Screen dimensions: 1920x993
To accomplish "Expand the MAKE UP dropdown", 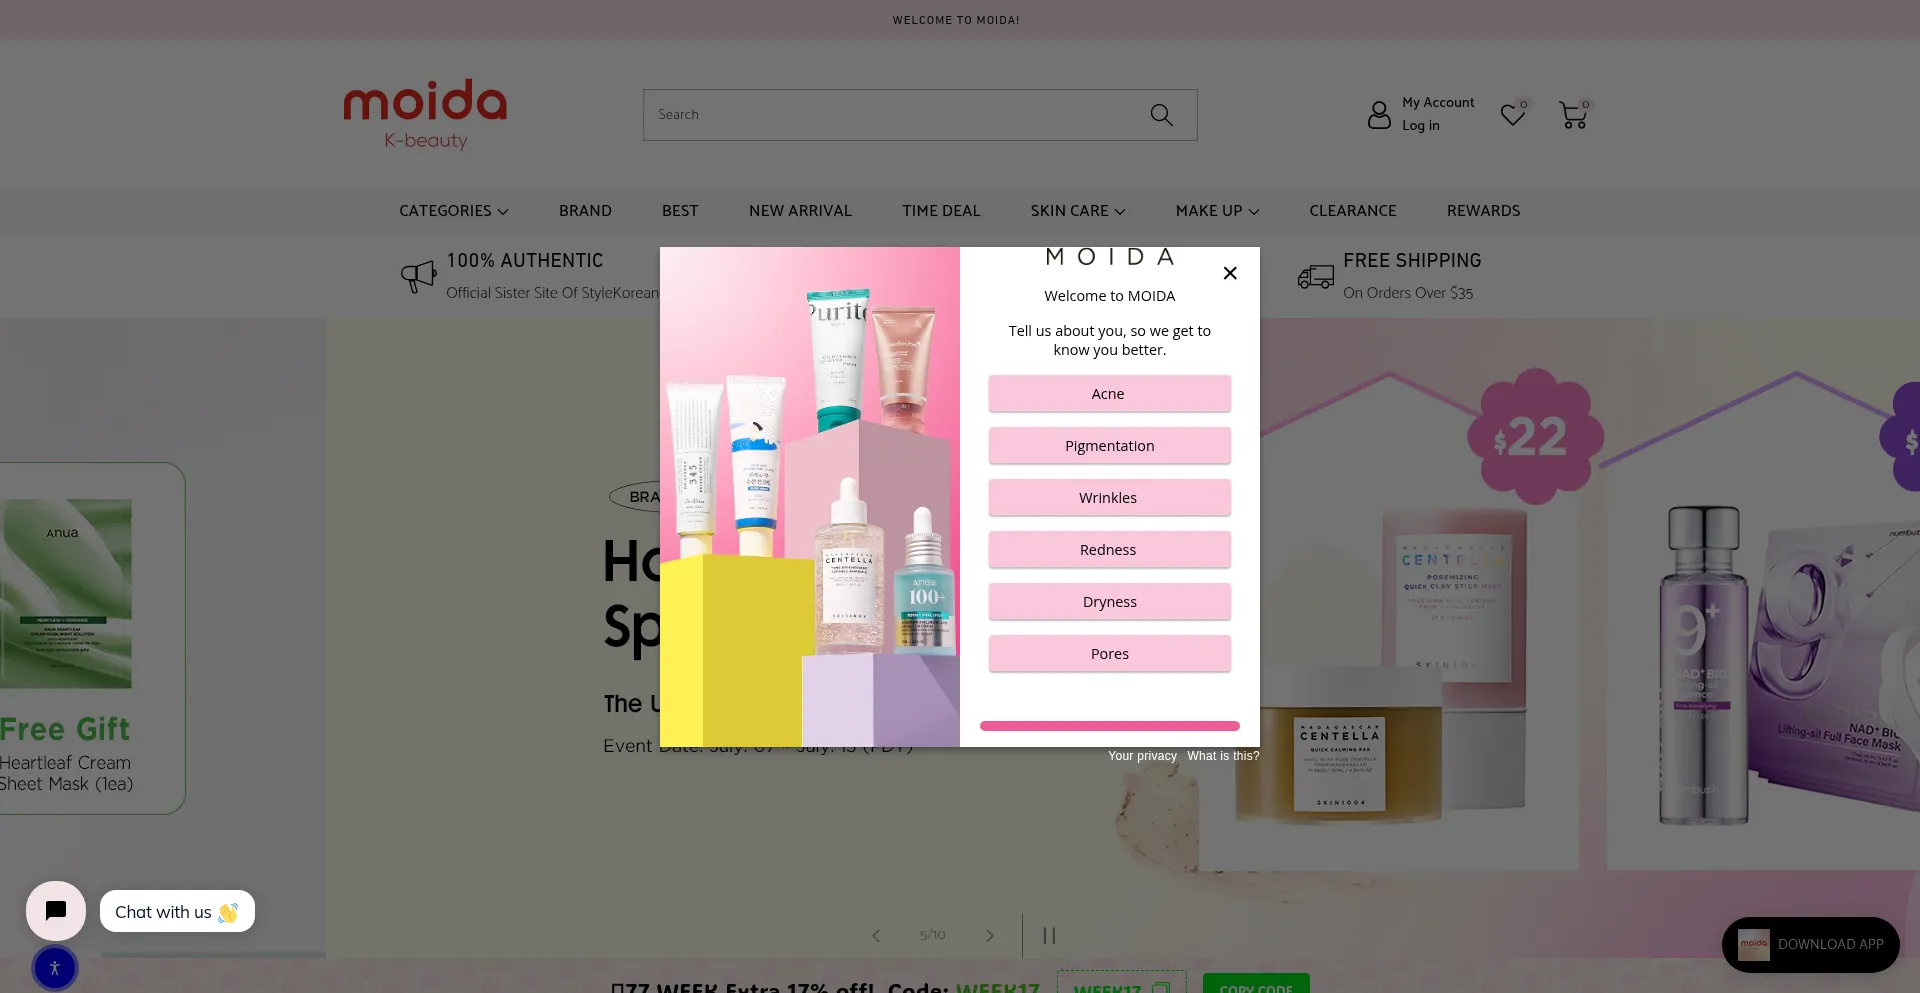I will point(1217,211).
